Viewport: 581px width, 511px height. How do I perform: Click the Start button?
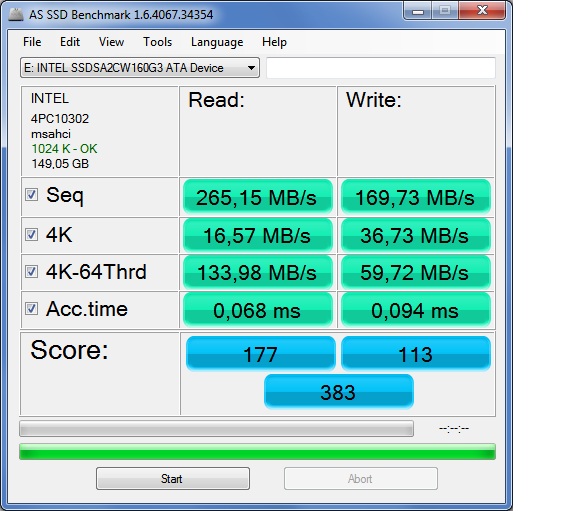click(x=173, y=478)
